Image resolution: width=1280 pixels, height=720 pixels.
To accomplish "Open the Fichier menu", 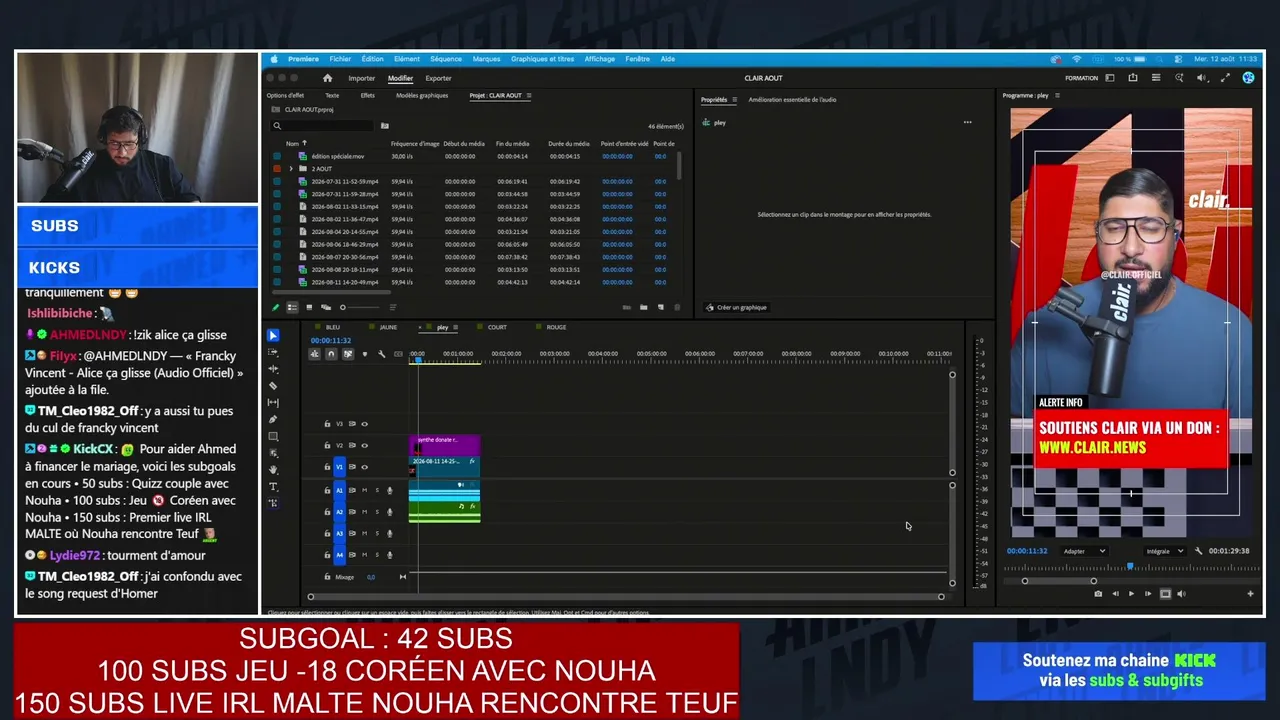I will [340, 59].
